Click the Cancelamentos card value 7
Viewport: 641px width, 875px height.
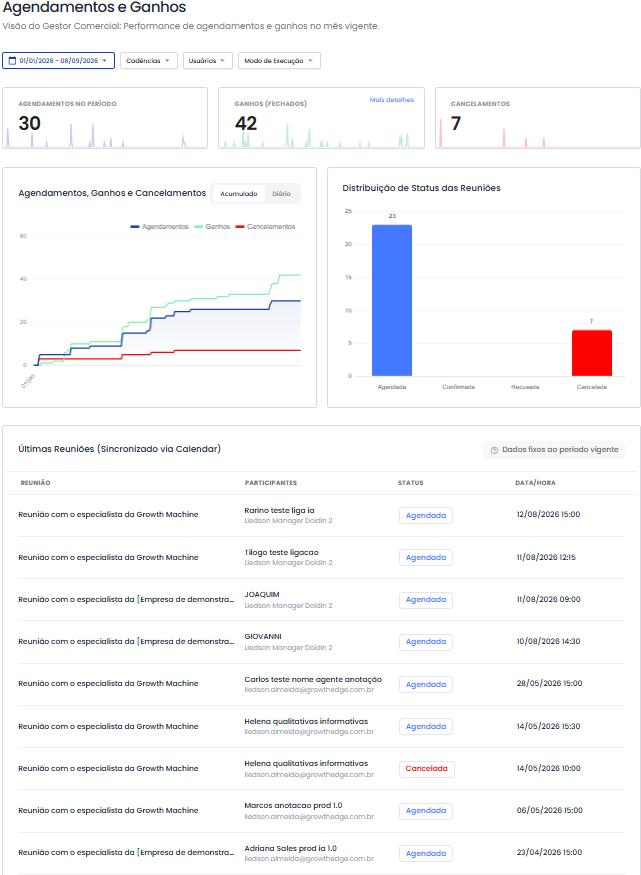coord(456,123)
